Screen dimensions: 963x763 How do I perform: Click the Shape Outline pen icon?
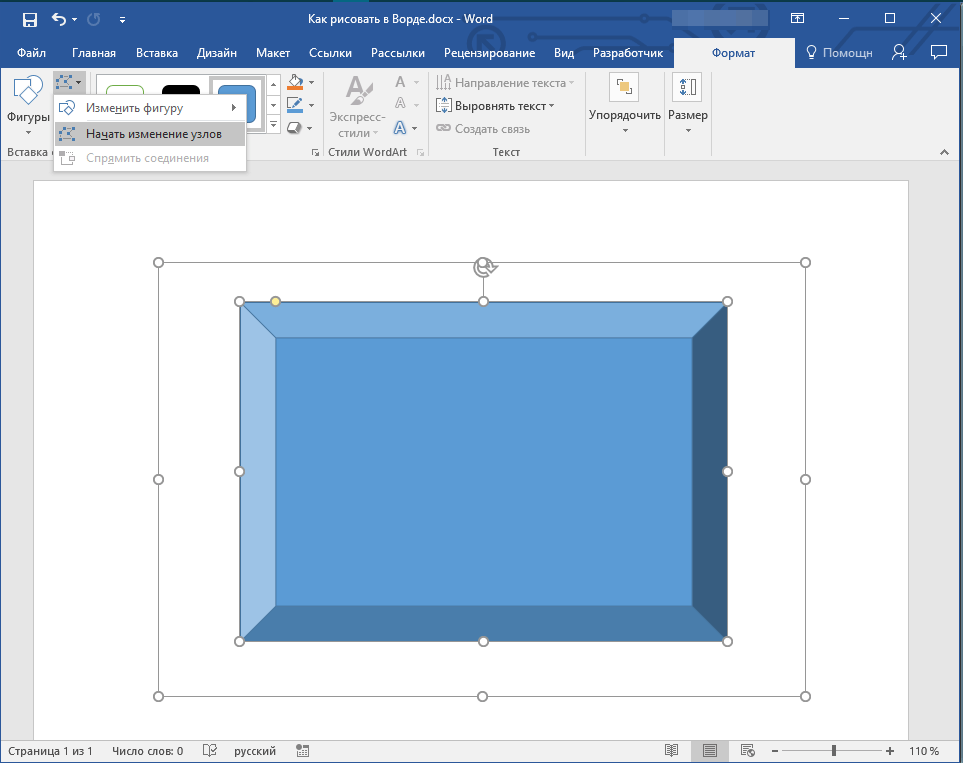click(294, 105)
